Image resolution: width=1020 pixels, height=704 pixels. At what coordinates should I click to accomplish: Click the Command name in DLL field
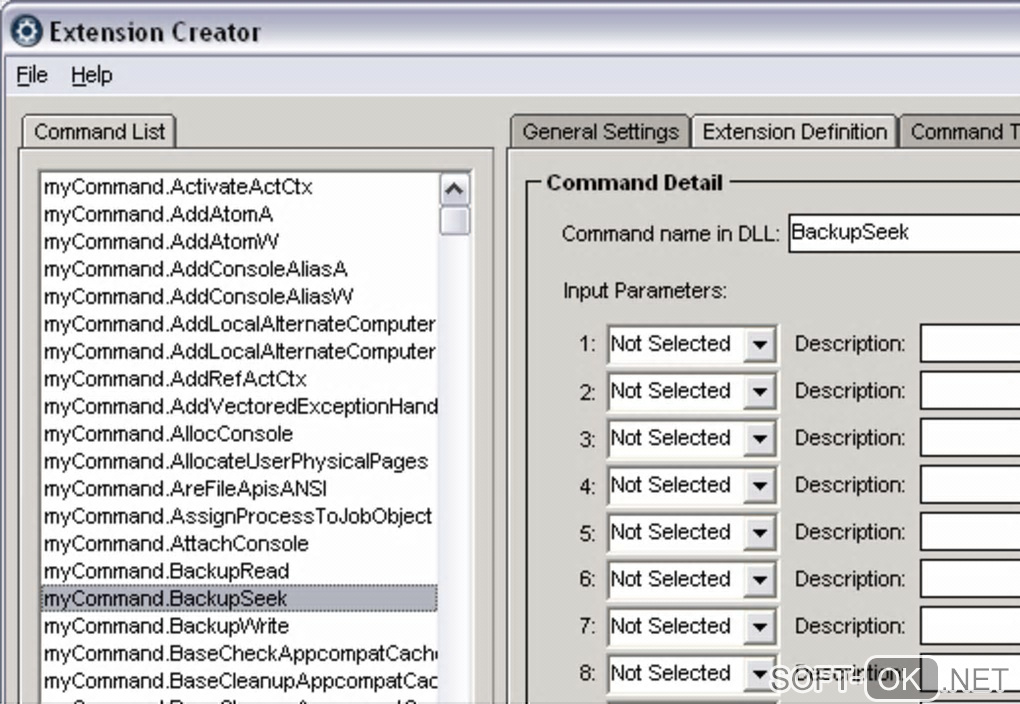coord(900,233)
